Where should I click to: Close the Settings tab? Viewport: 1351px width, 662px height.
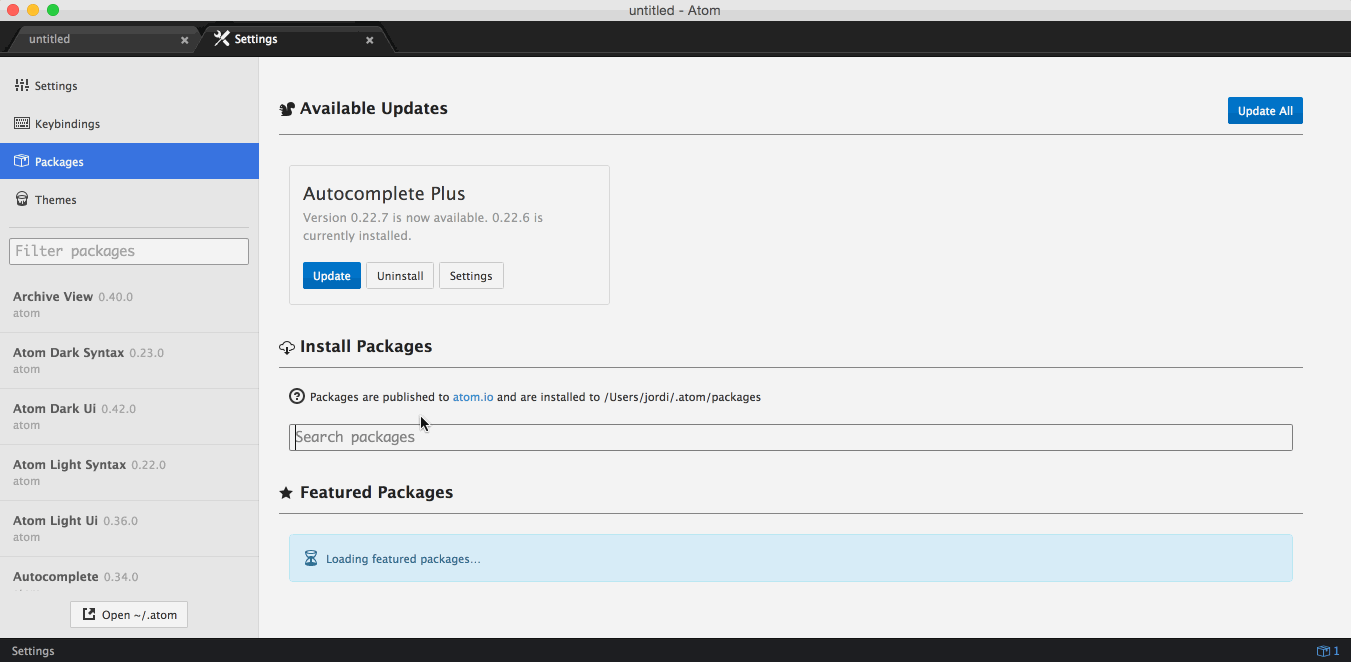pos(370,40)
